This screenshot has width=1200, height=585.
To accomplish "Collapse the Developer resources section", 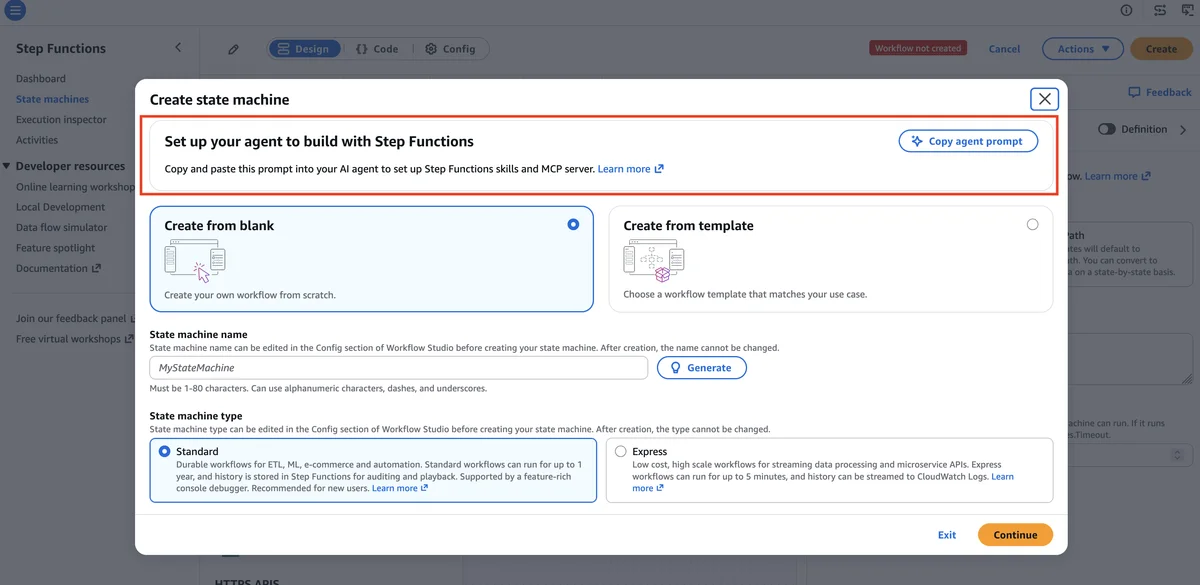I will click(x=7, y=166).
